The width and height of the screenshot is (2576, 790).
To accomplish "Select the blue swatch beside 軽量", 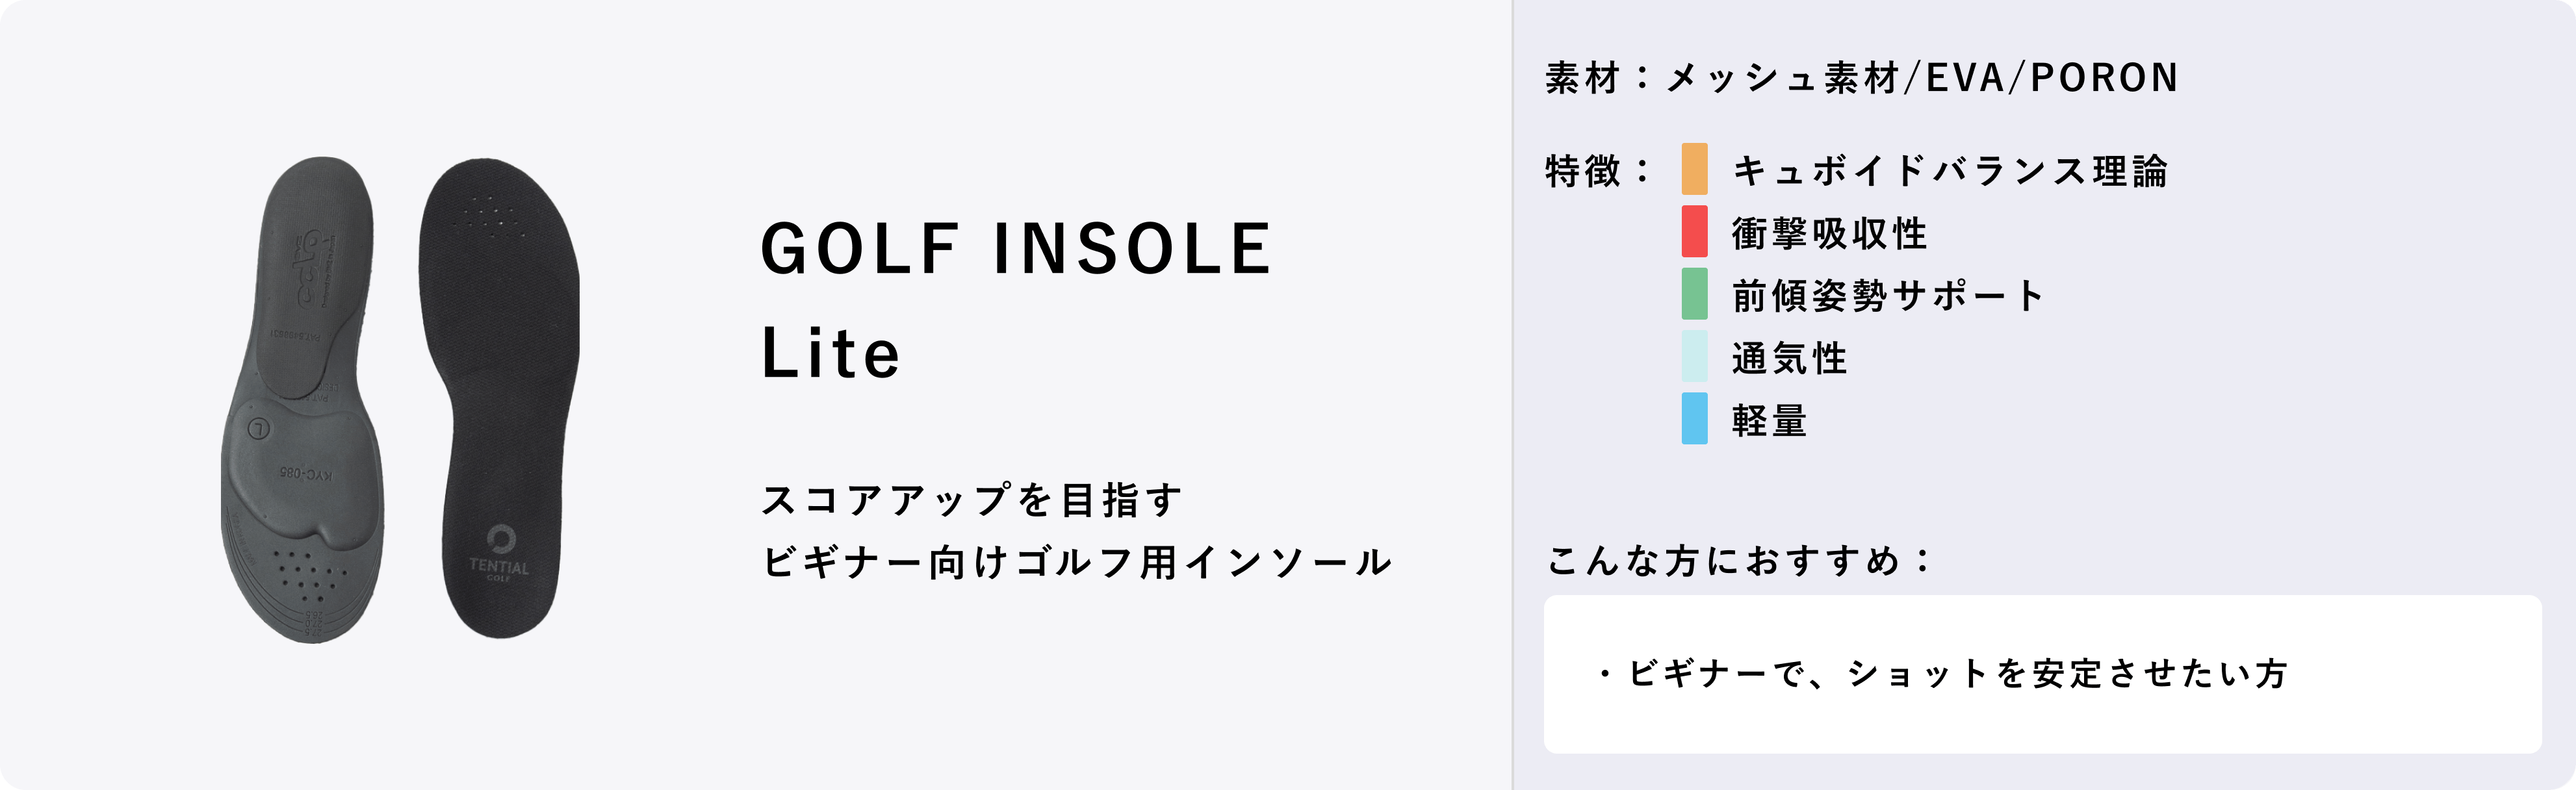I will click(x=1694, y=418).
